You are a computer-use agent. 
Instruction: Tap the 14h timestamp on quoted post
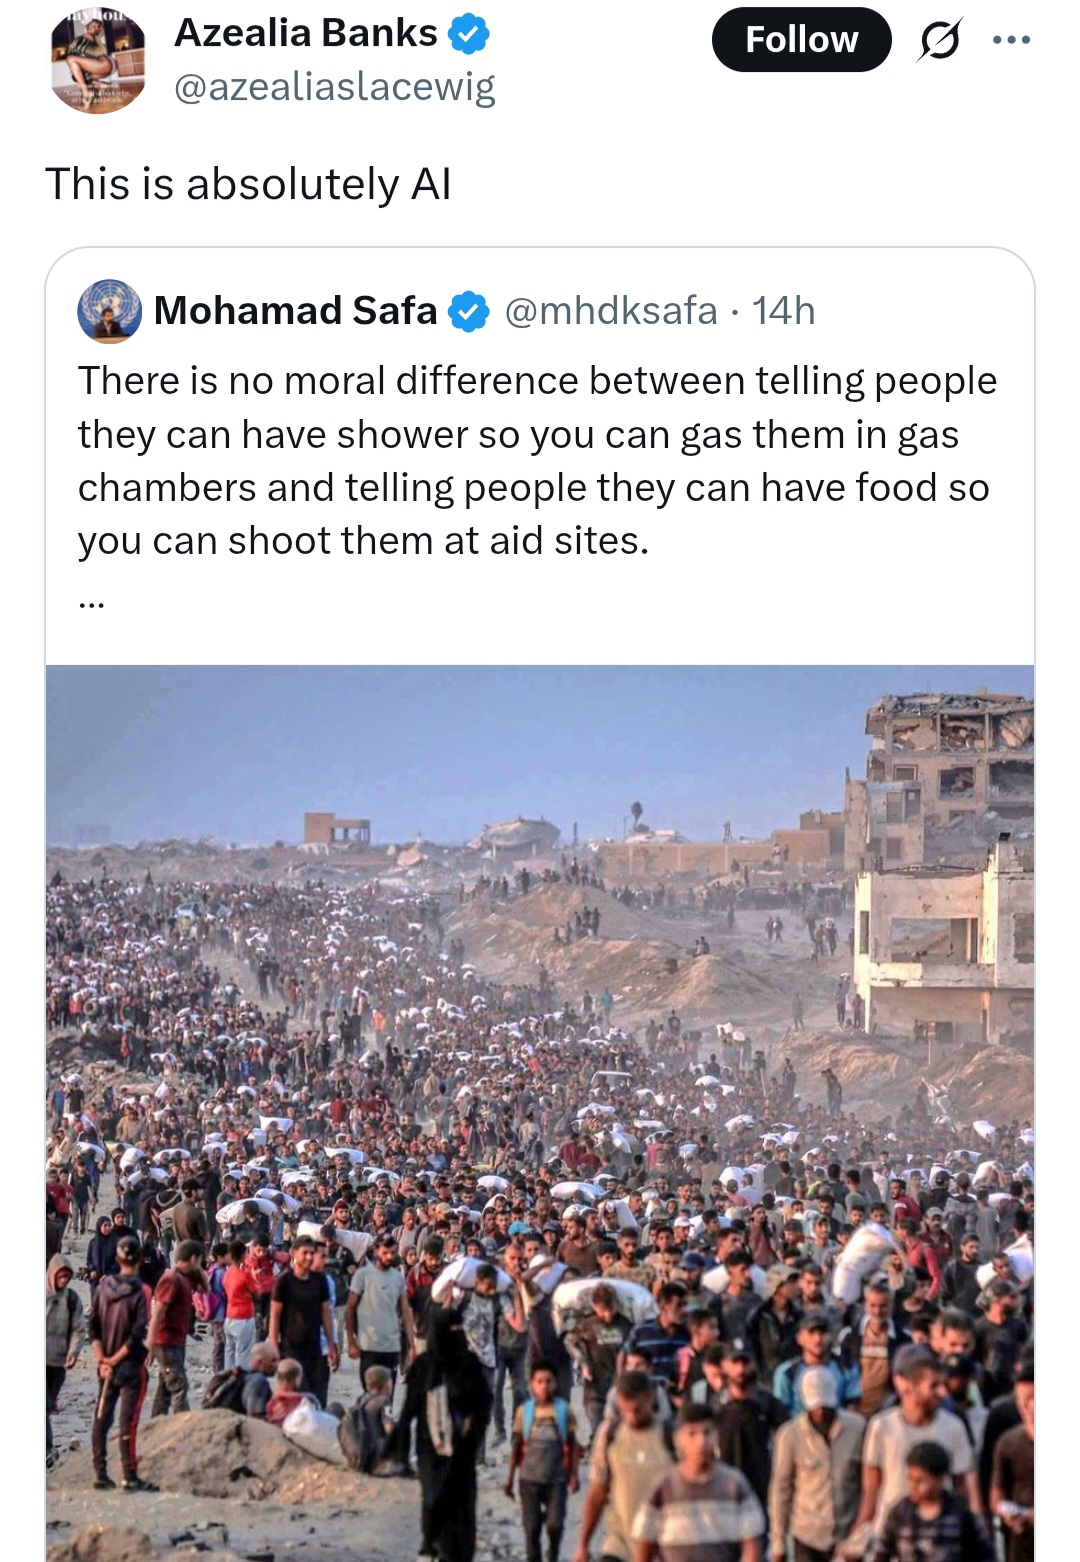coord(783,311)
